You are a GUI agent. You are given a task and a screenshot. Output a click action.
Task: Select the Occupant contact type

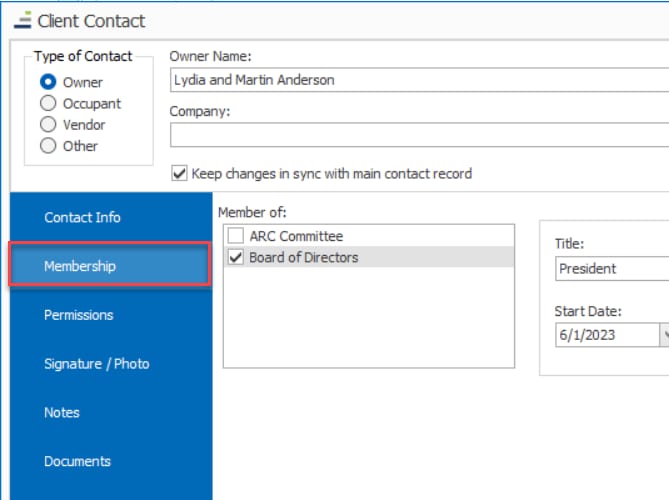pos(48,103)
